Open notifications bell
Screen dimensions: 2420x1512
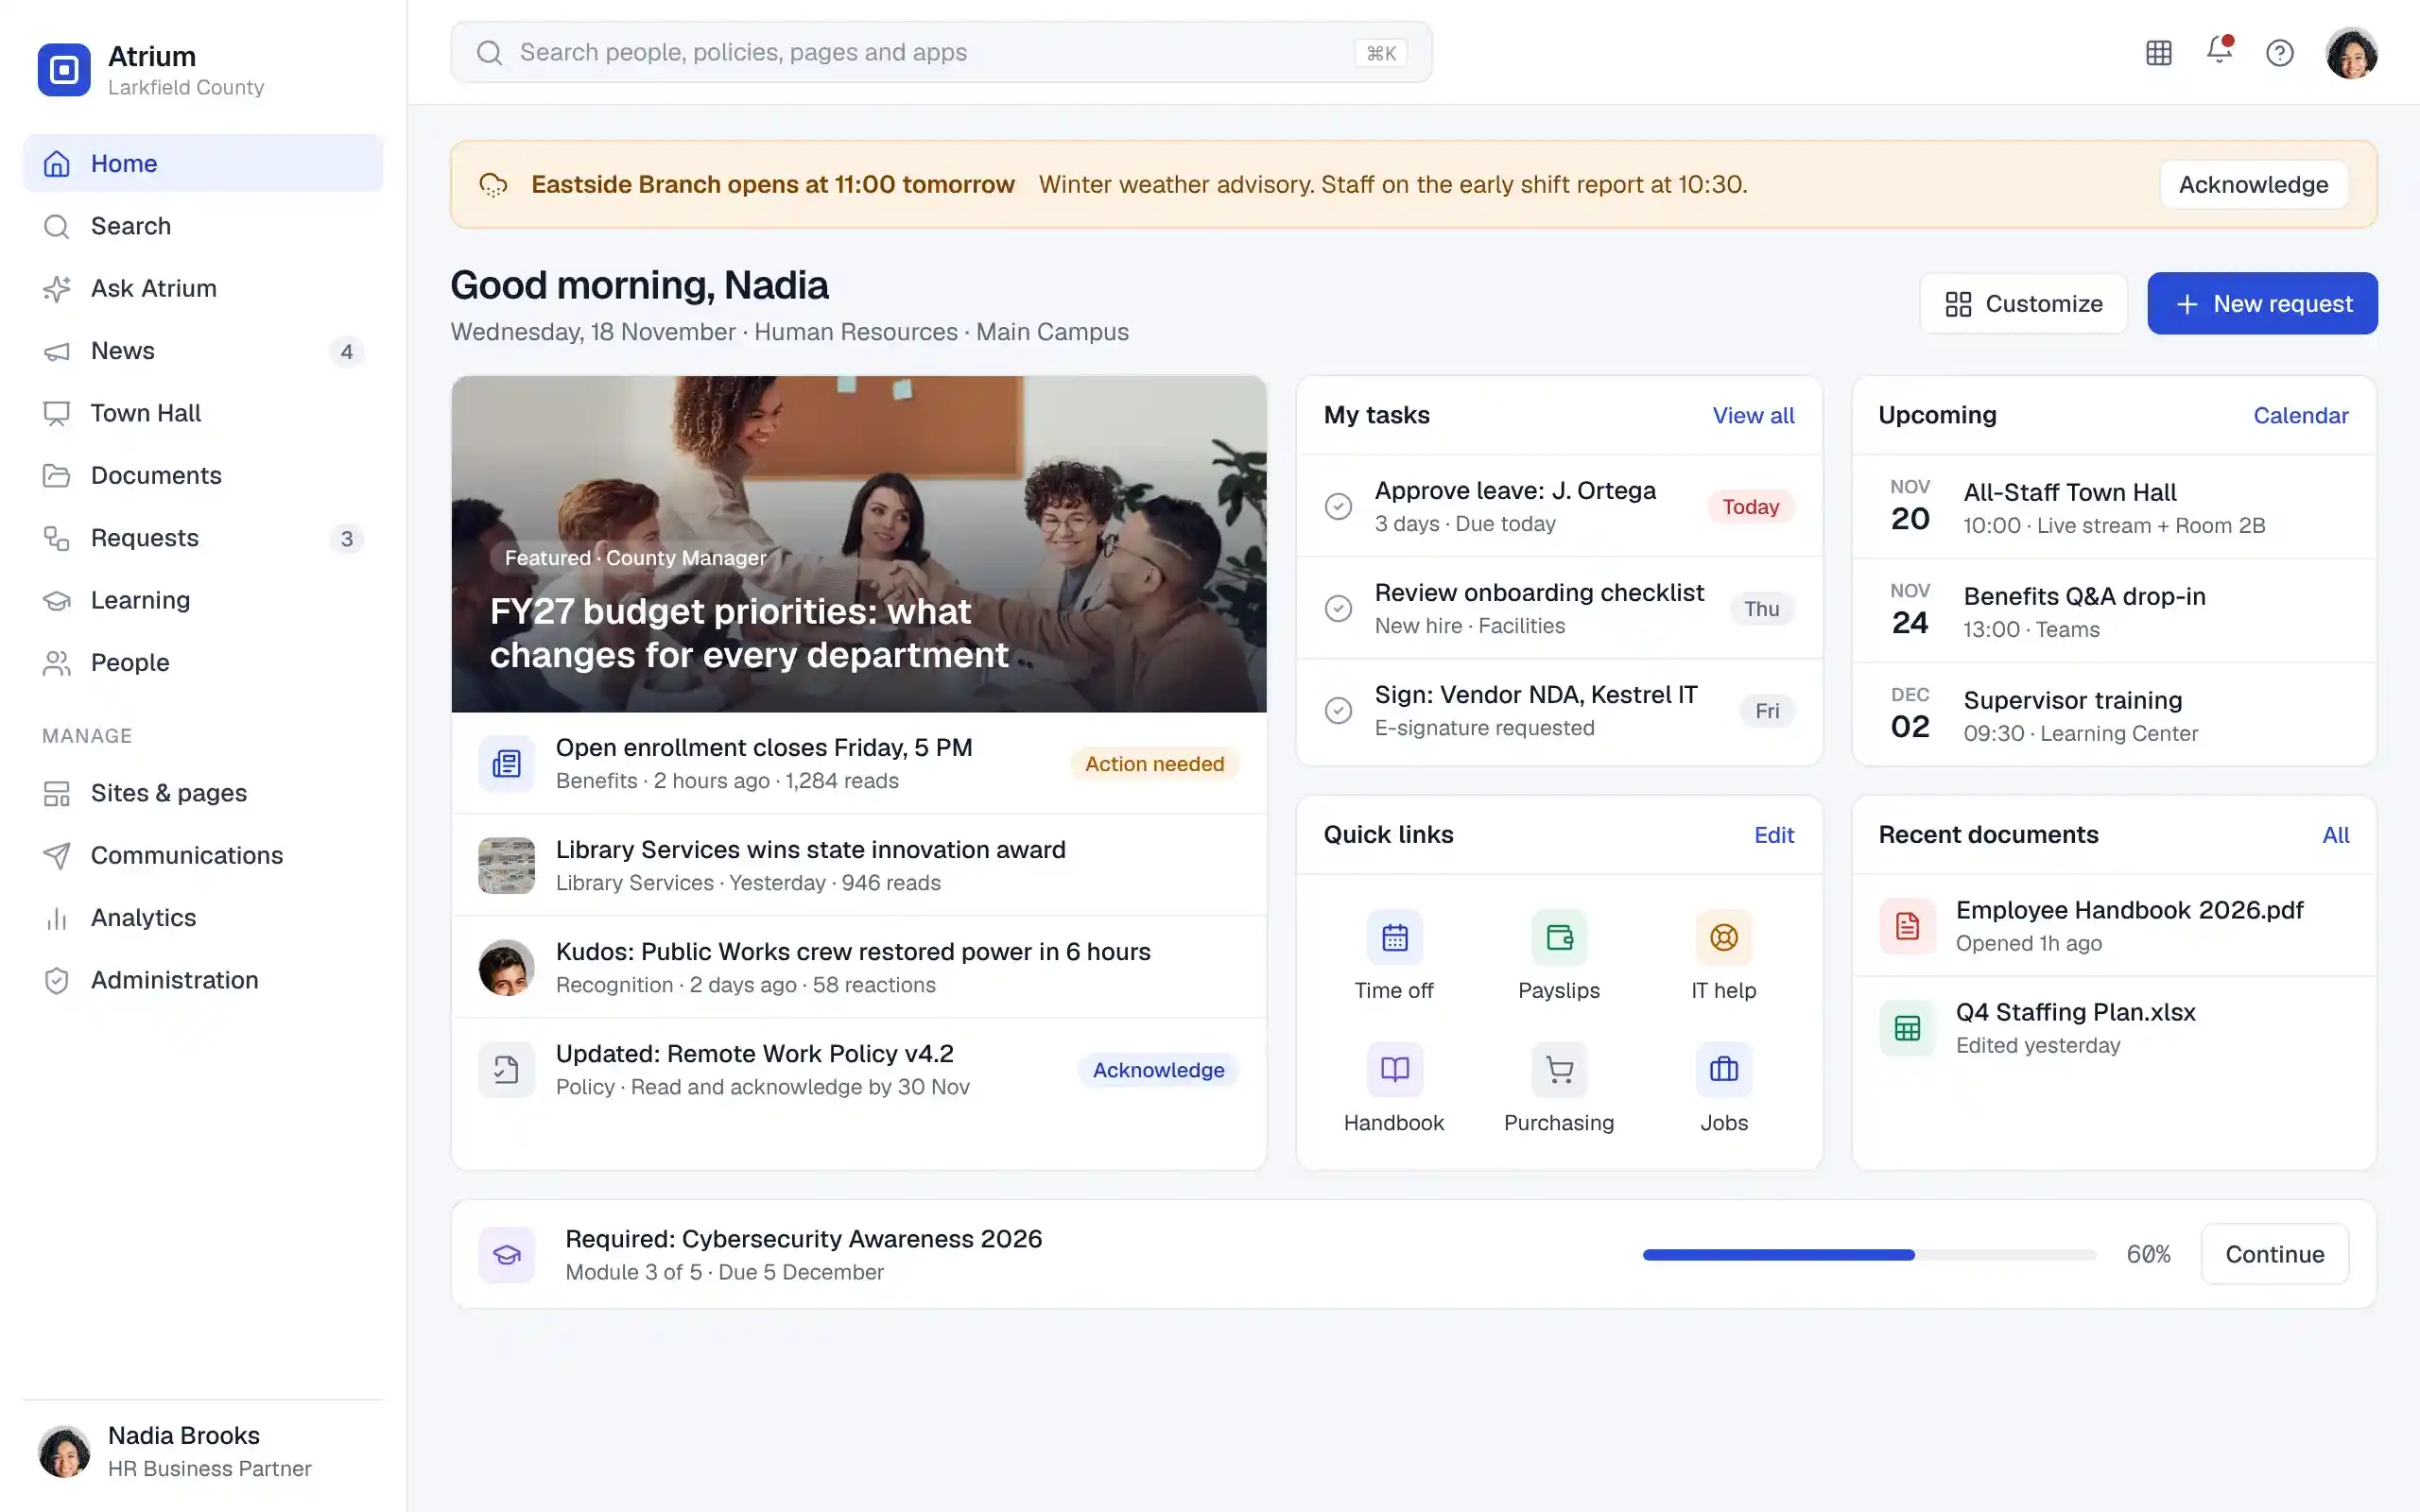[x=2219, y=50]
